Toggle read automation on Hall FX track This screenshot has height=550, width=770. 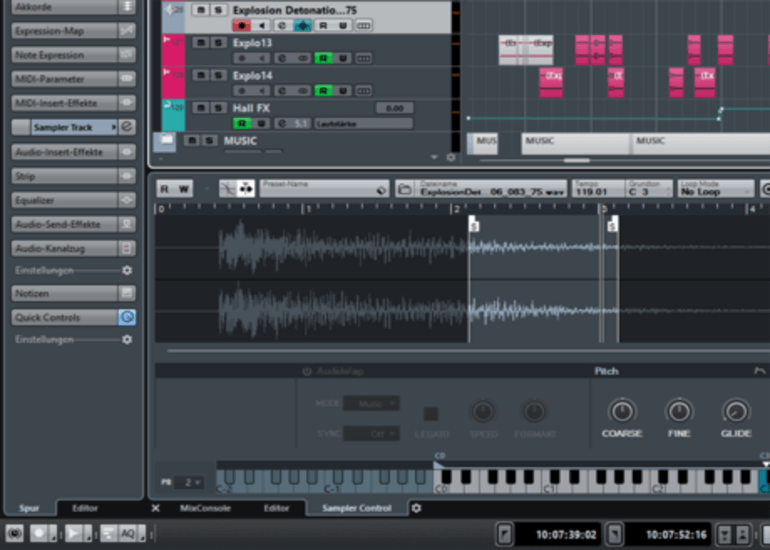coord(241,123)
